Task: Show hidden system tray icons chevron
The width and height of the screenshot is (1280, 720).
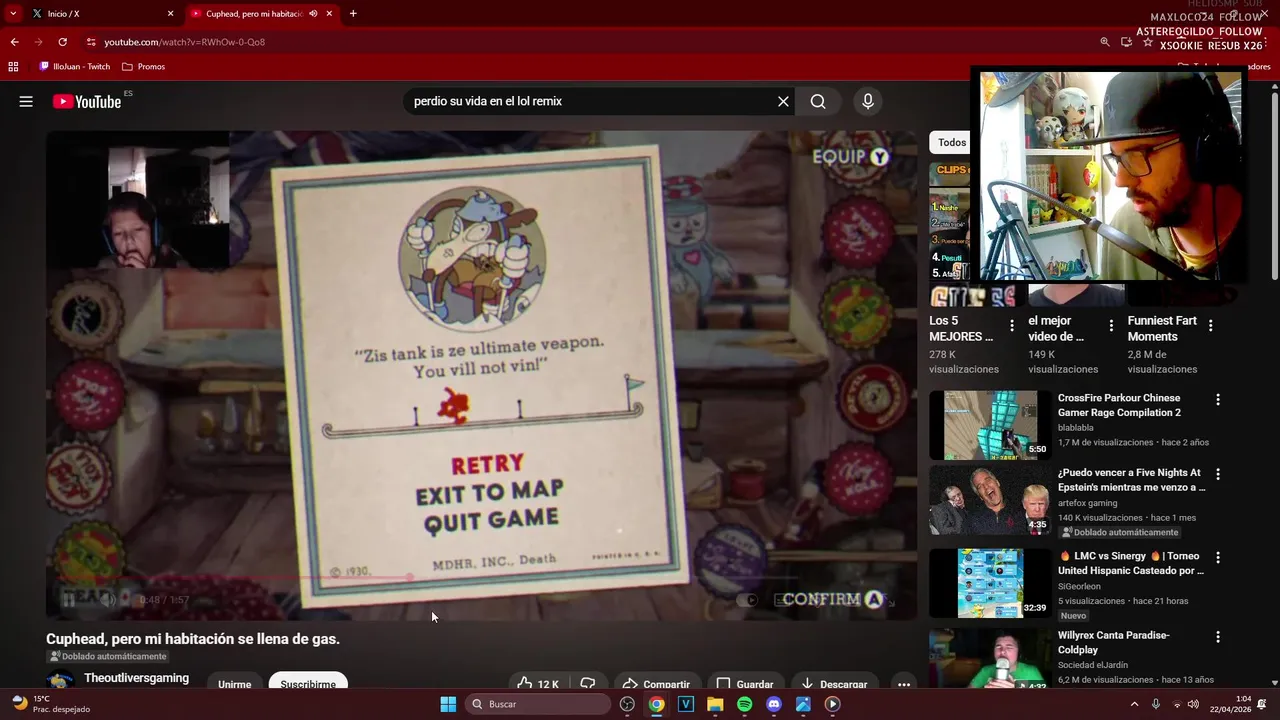Action: pyautogui.click(x=1134, y=704)
